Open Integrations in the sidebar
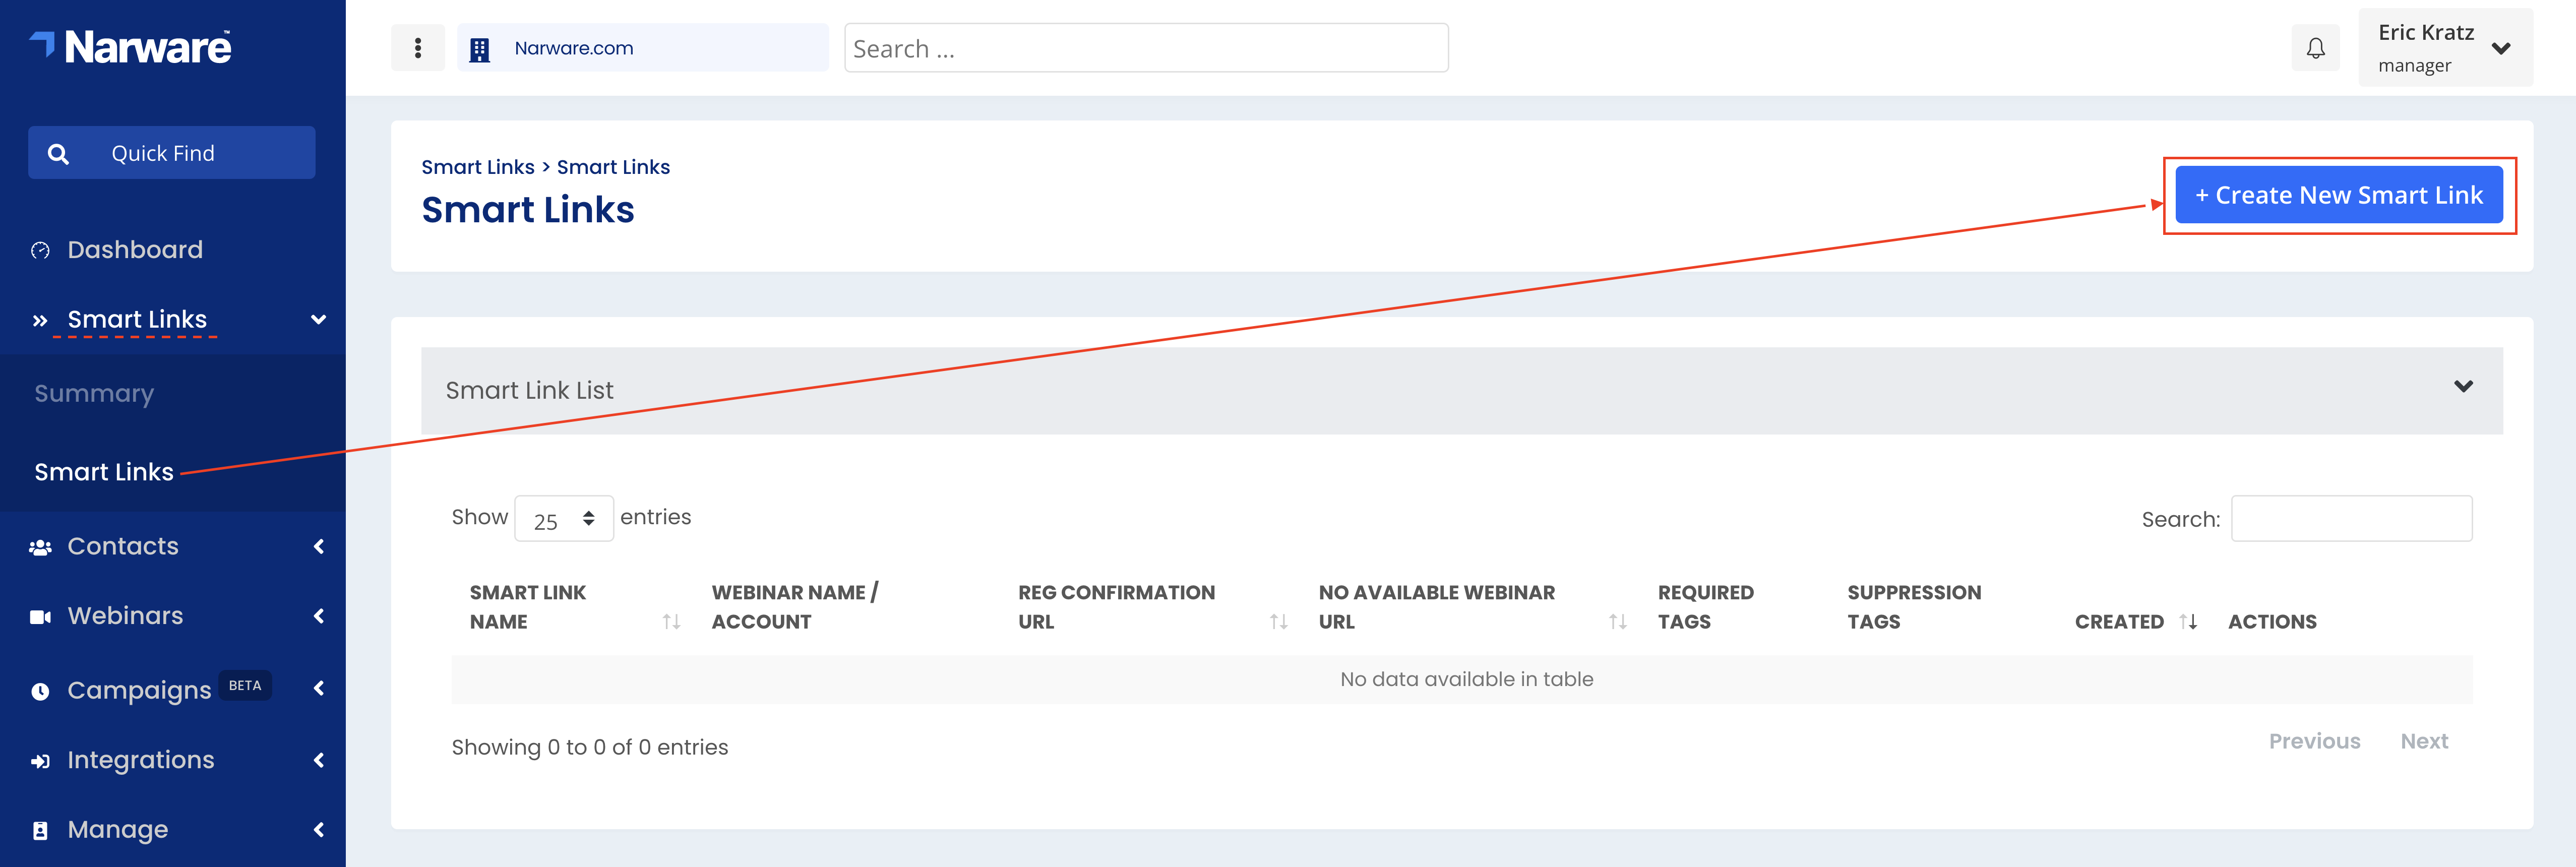 (x=141, y=760)
